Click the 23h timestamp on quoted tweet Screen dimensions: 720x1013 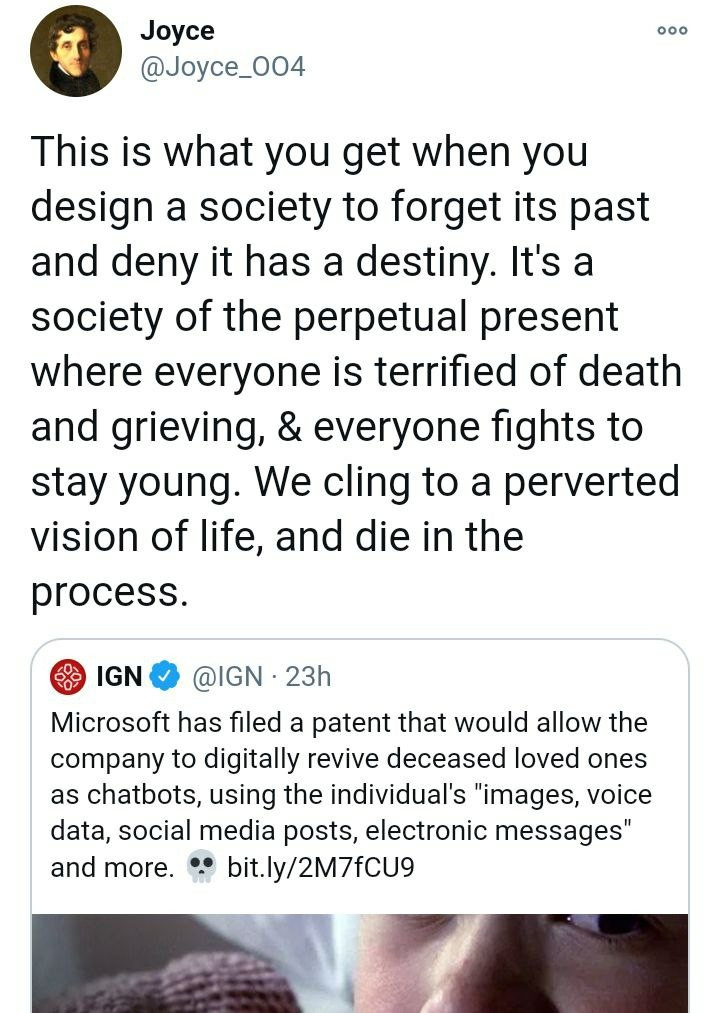[x=308, y=677]
